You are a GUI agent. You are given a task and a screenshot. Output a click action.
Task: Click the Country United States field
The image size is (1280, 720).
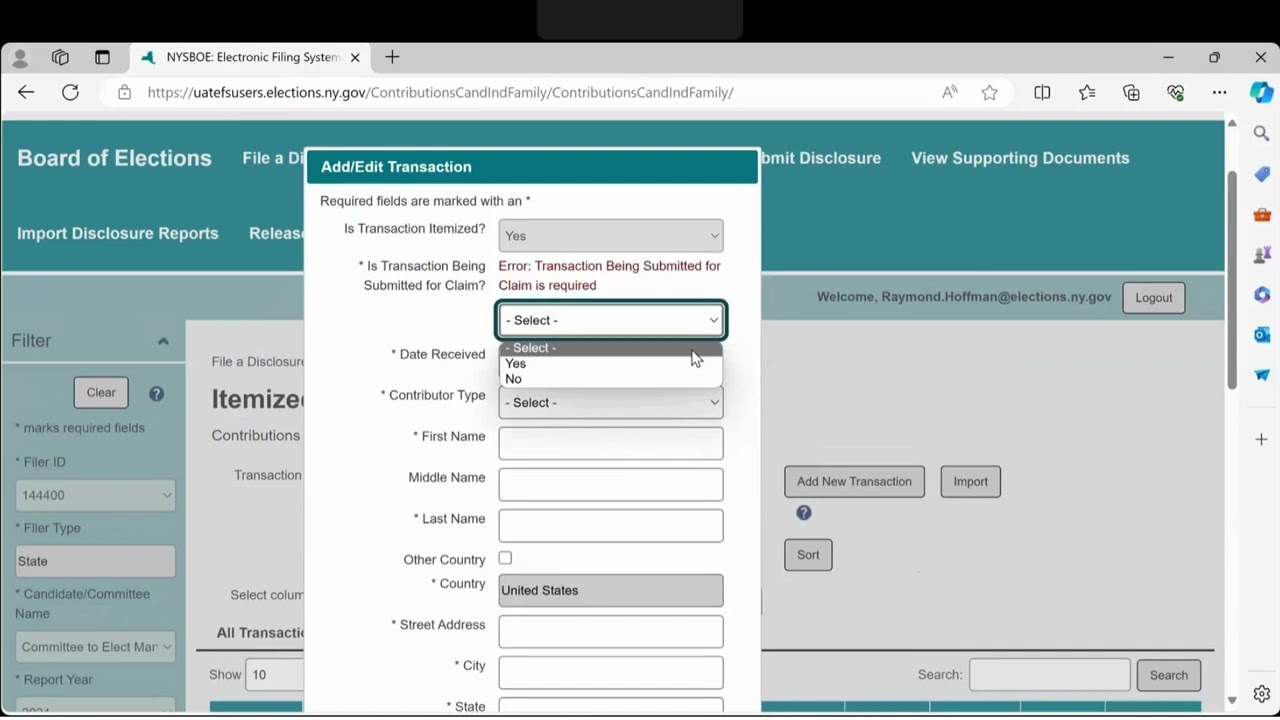[x=611, y=590]
